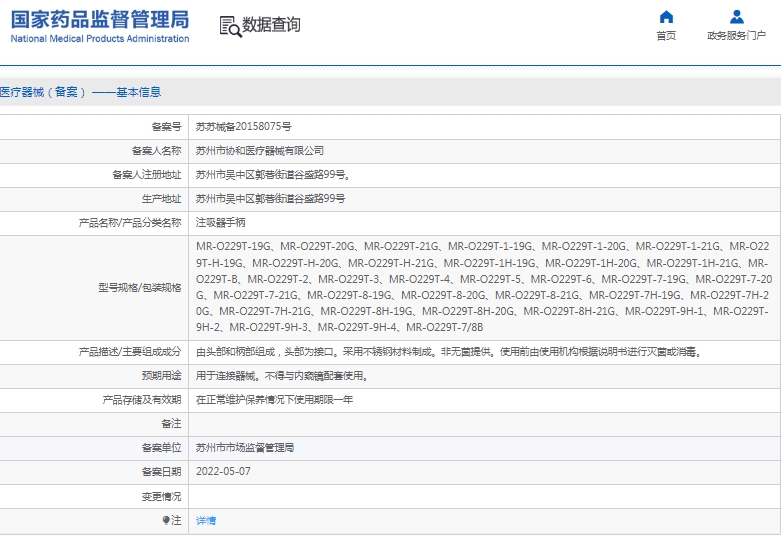Click National Medical Products Administration text

(100, 38)
